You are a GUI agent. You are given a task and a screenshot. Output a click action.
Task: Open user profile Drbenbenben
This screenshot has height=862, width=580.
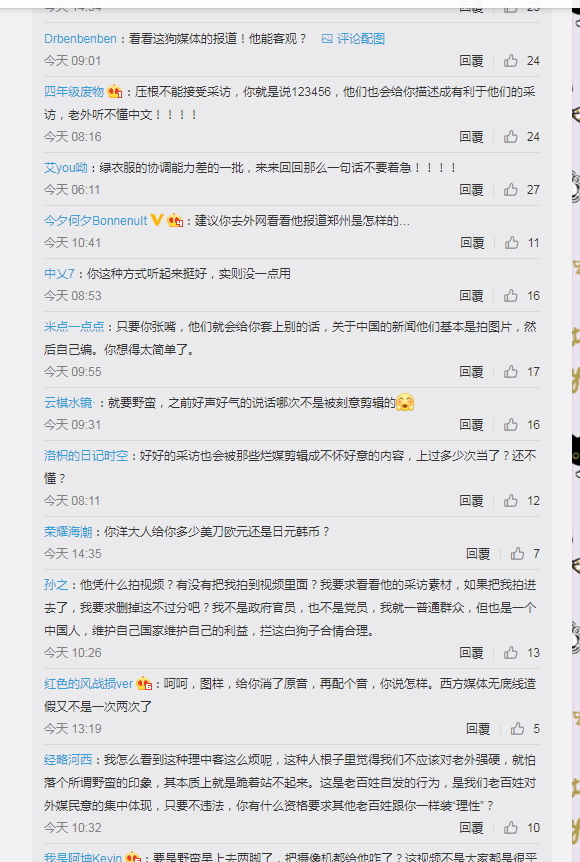[x=80, y=38]
